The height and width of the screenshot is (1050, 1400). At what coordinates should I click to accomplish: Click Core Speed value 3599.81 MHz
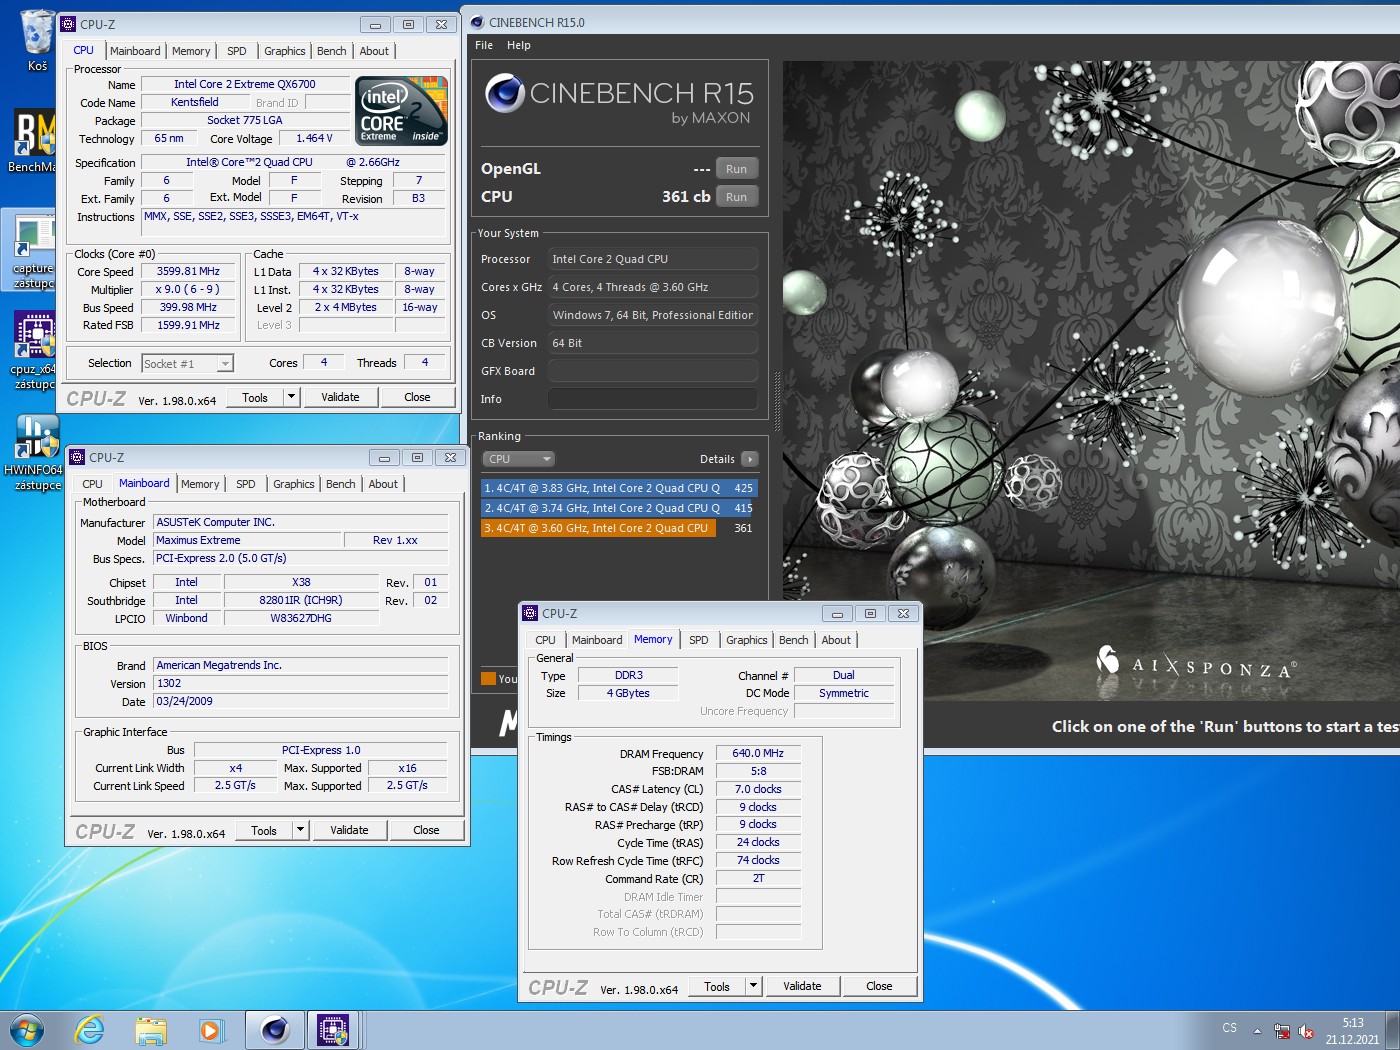188,271
